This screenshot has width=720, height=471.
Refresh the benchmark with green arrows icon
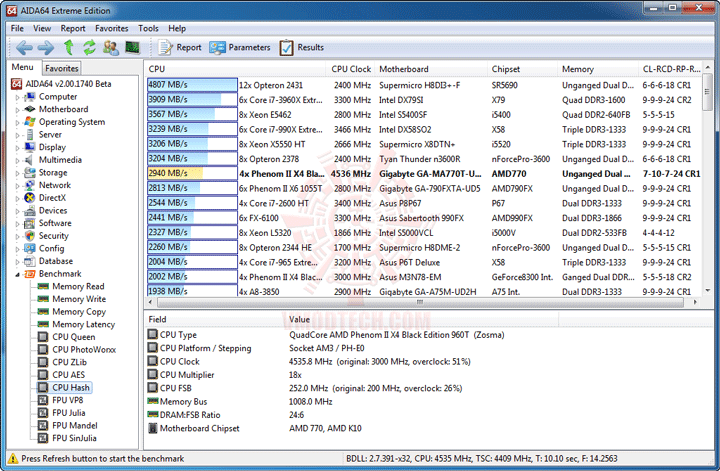(89, 47)
